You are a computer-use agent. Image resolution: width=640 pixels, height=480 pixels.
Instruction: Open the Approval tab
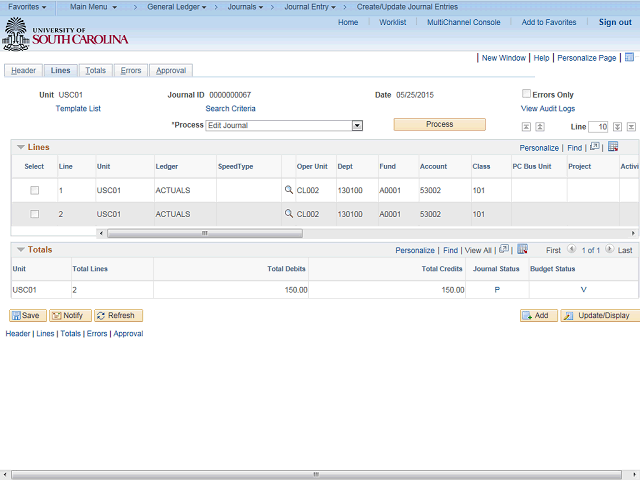click(171, 71)
